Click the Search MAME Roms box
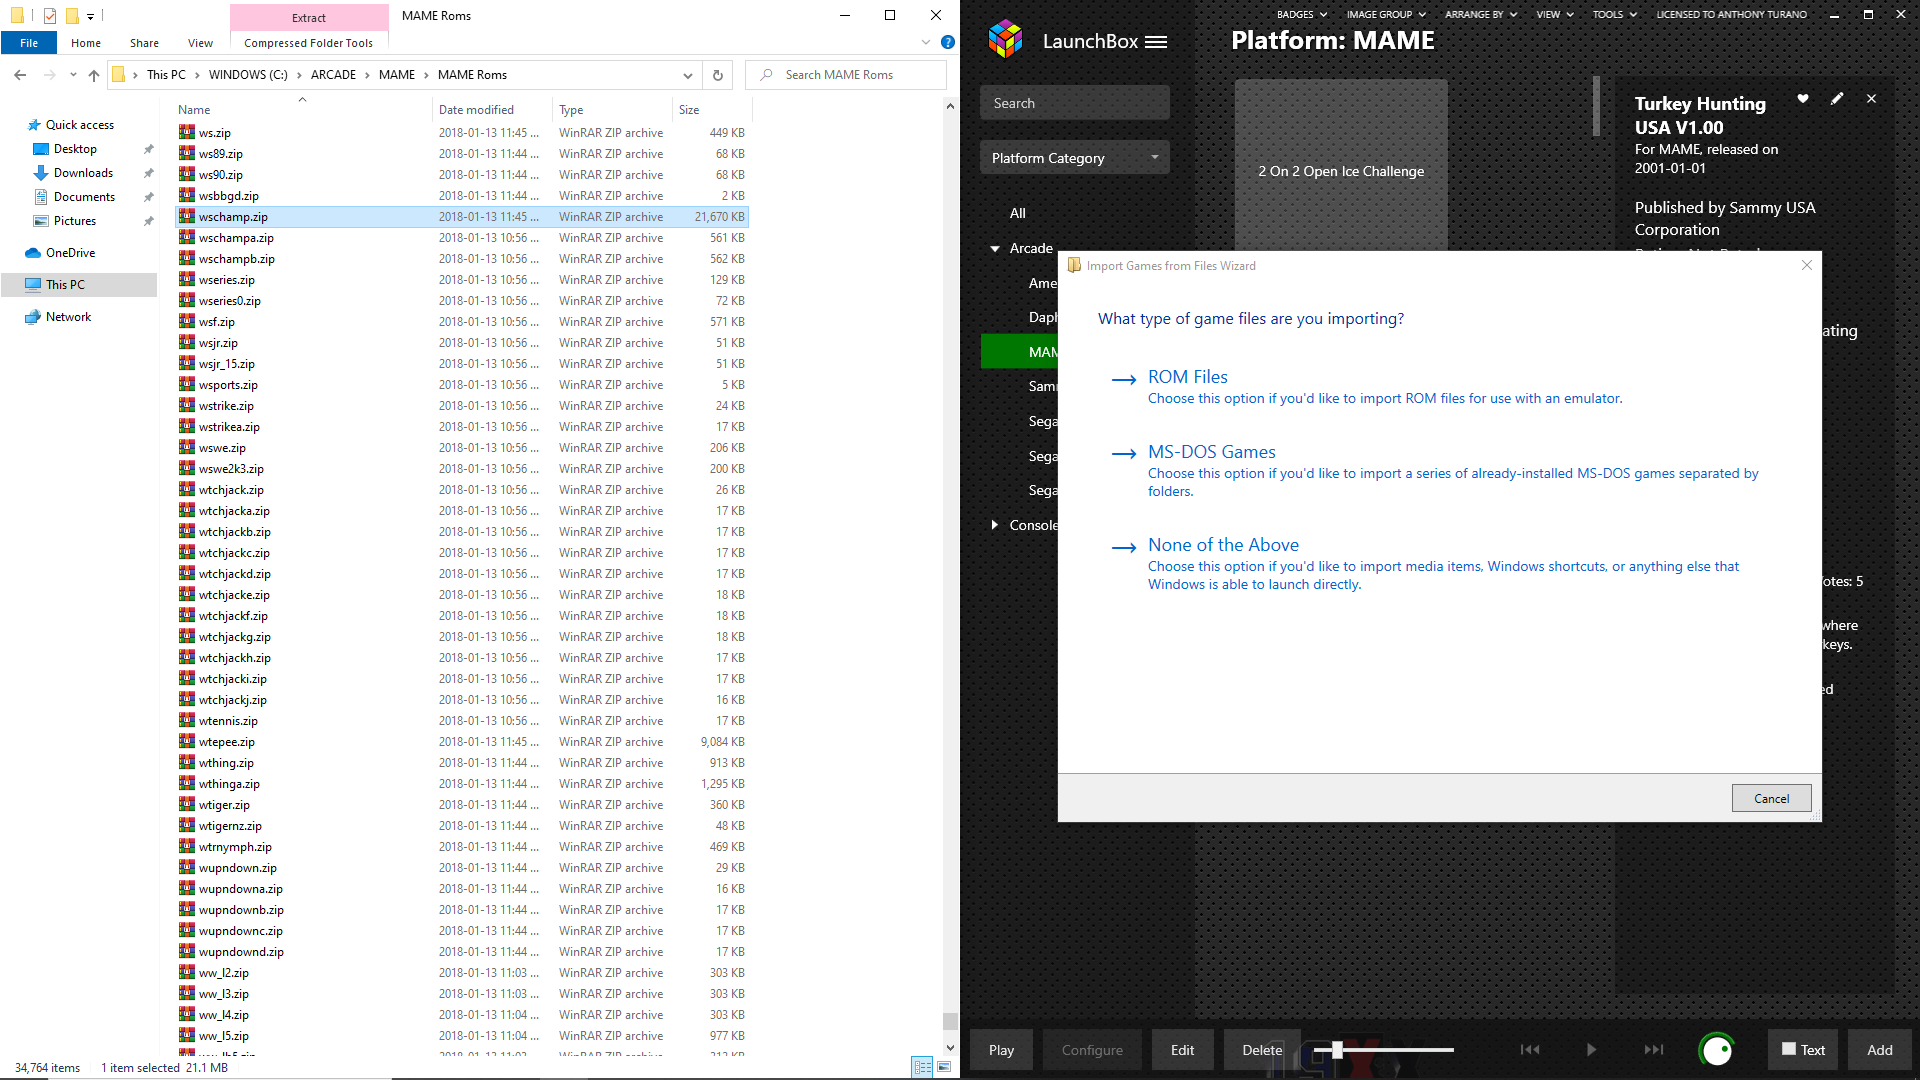 846,75
